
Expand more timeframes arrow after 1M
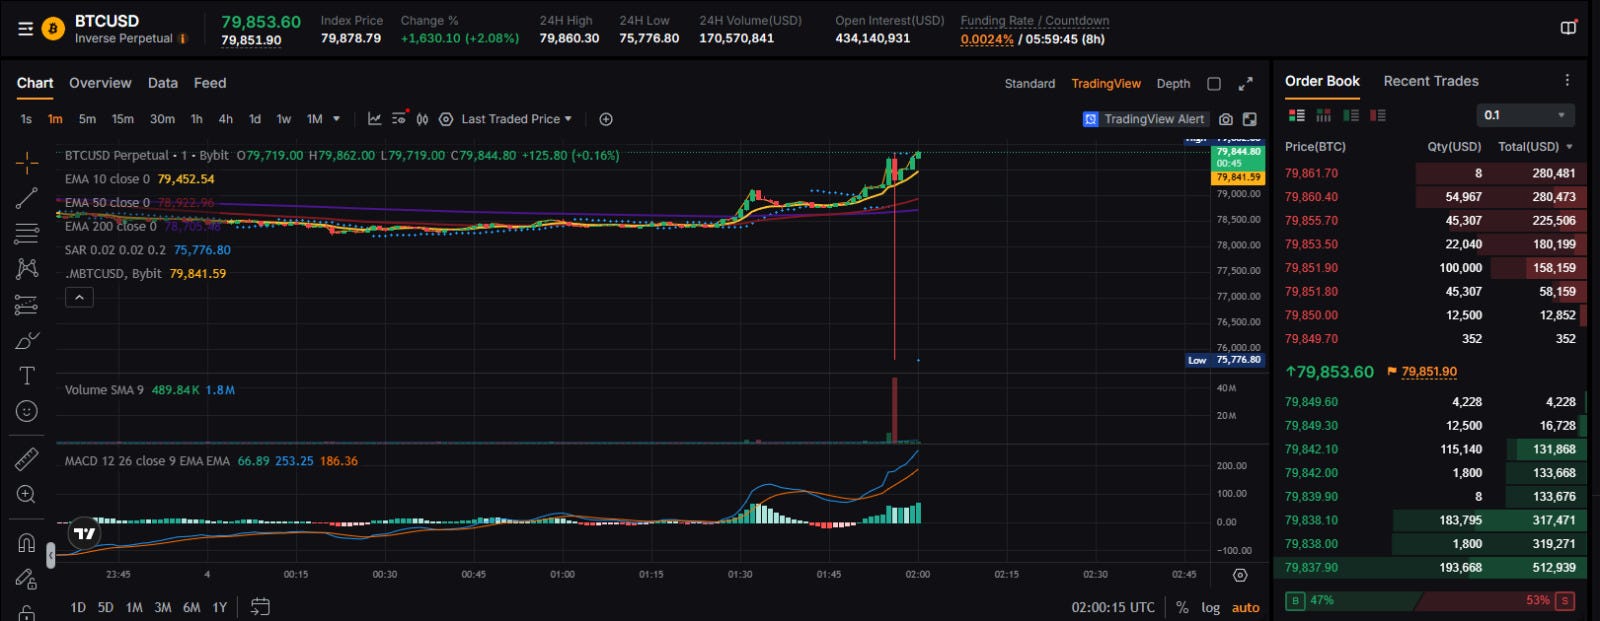click(x=336, y=119)
